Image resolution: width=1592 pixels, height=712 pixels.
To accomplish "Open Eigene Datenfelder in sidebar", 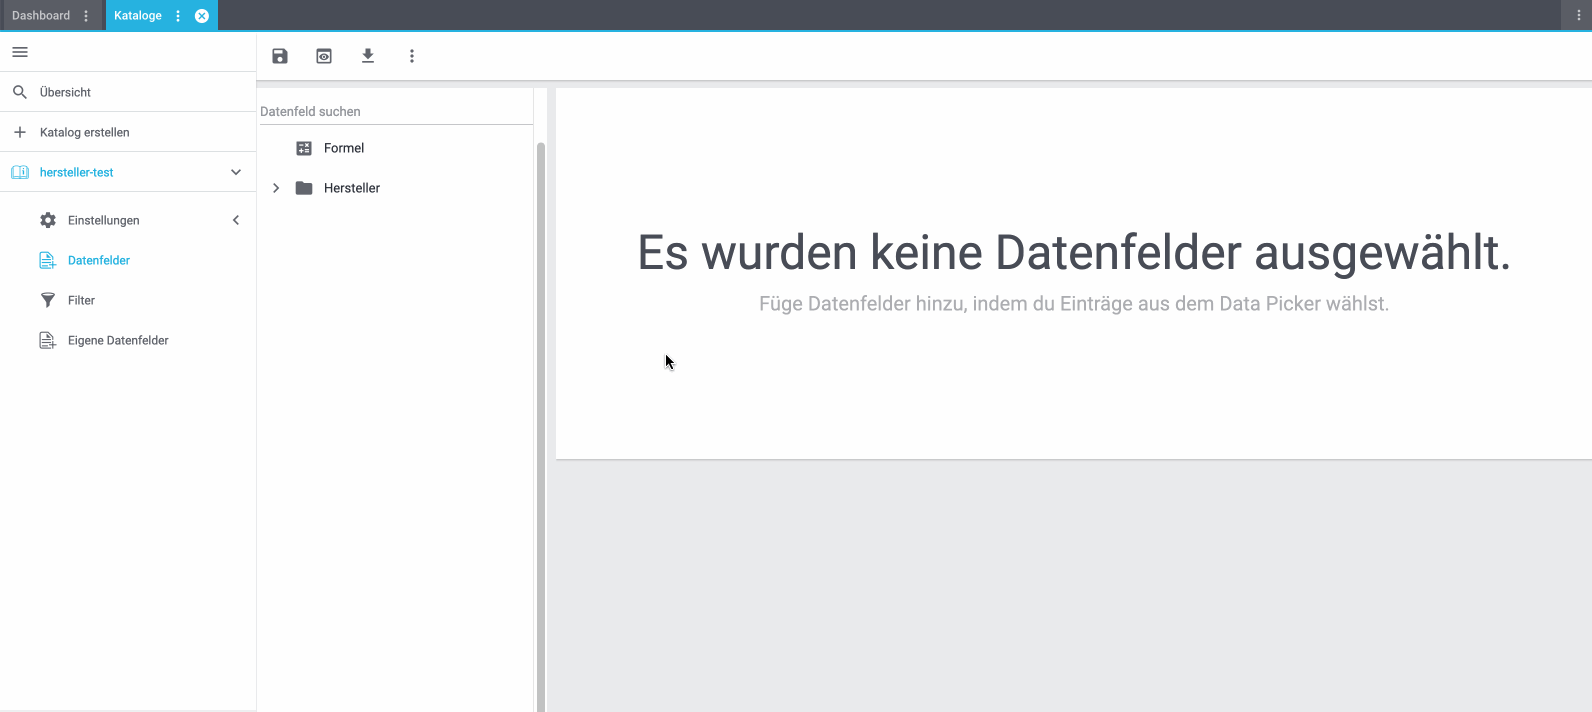I will 118,340.
